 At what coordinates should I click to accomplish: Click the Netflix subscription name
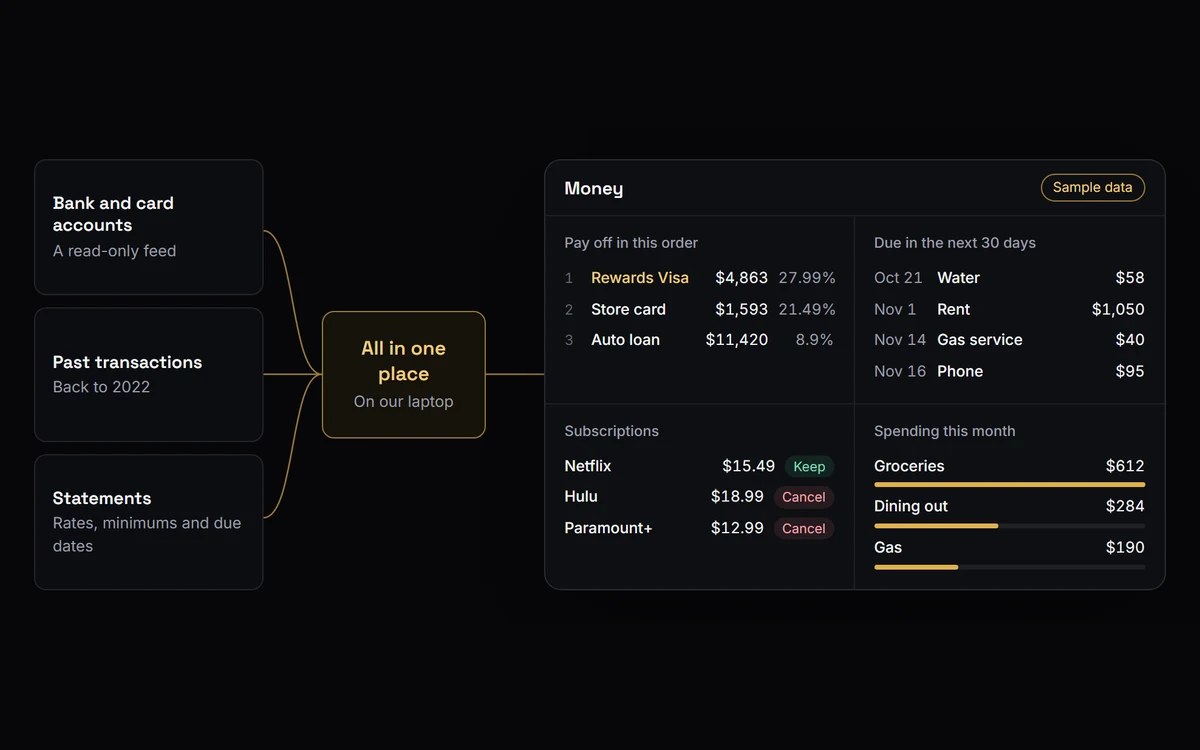click(x=588, y=466)
